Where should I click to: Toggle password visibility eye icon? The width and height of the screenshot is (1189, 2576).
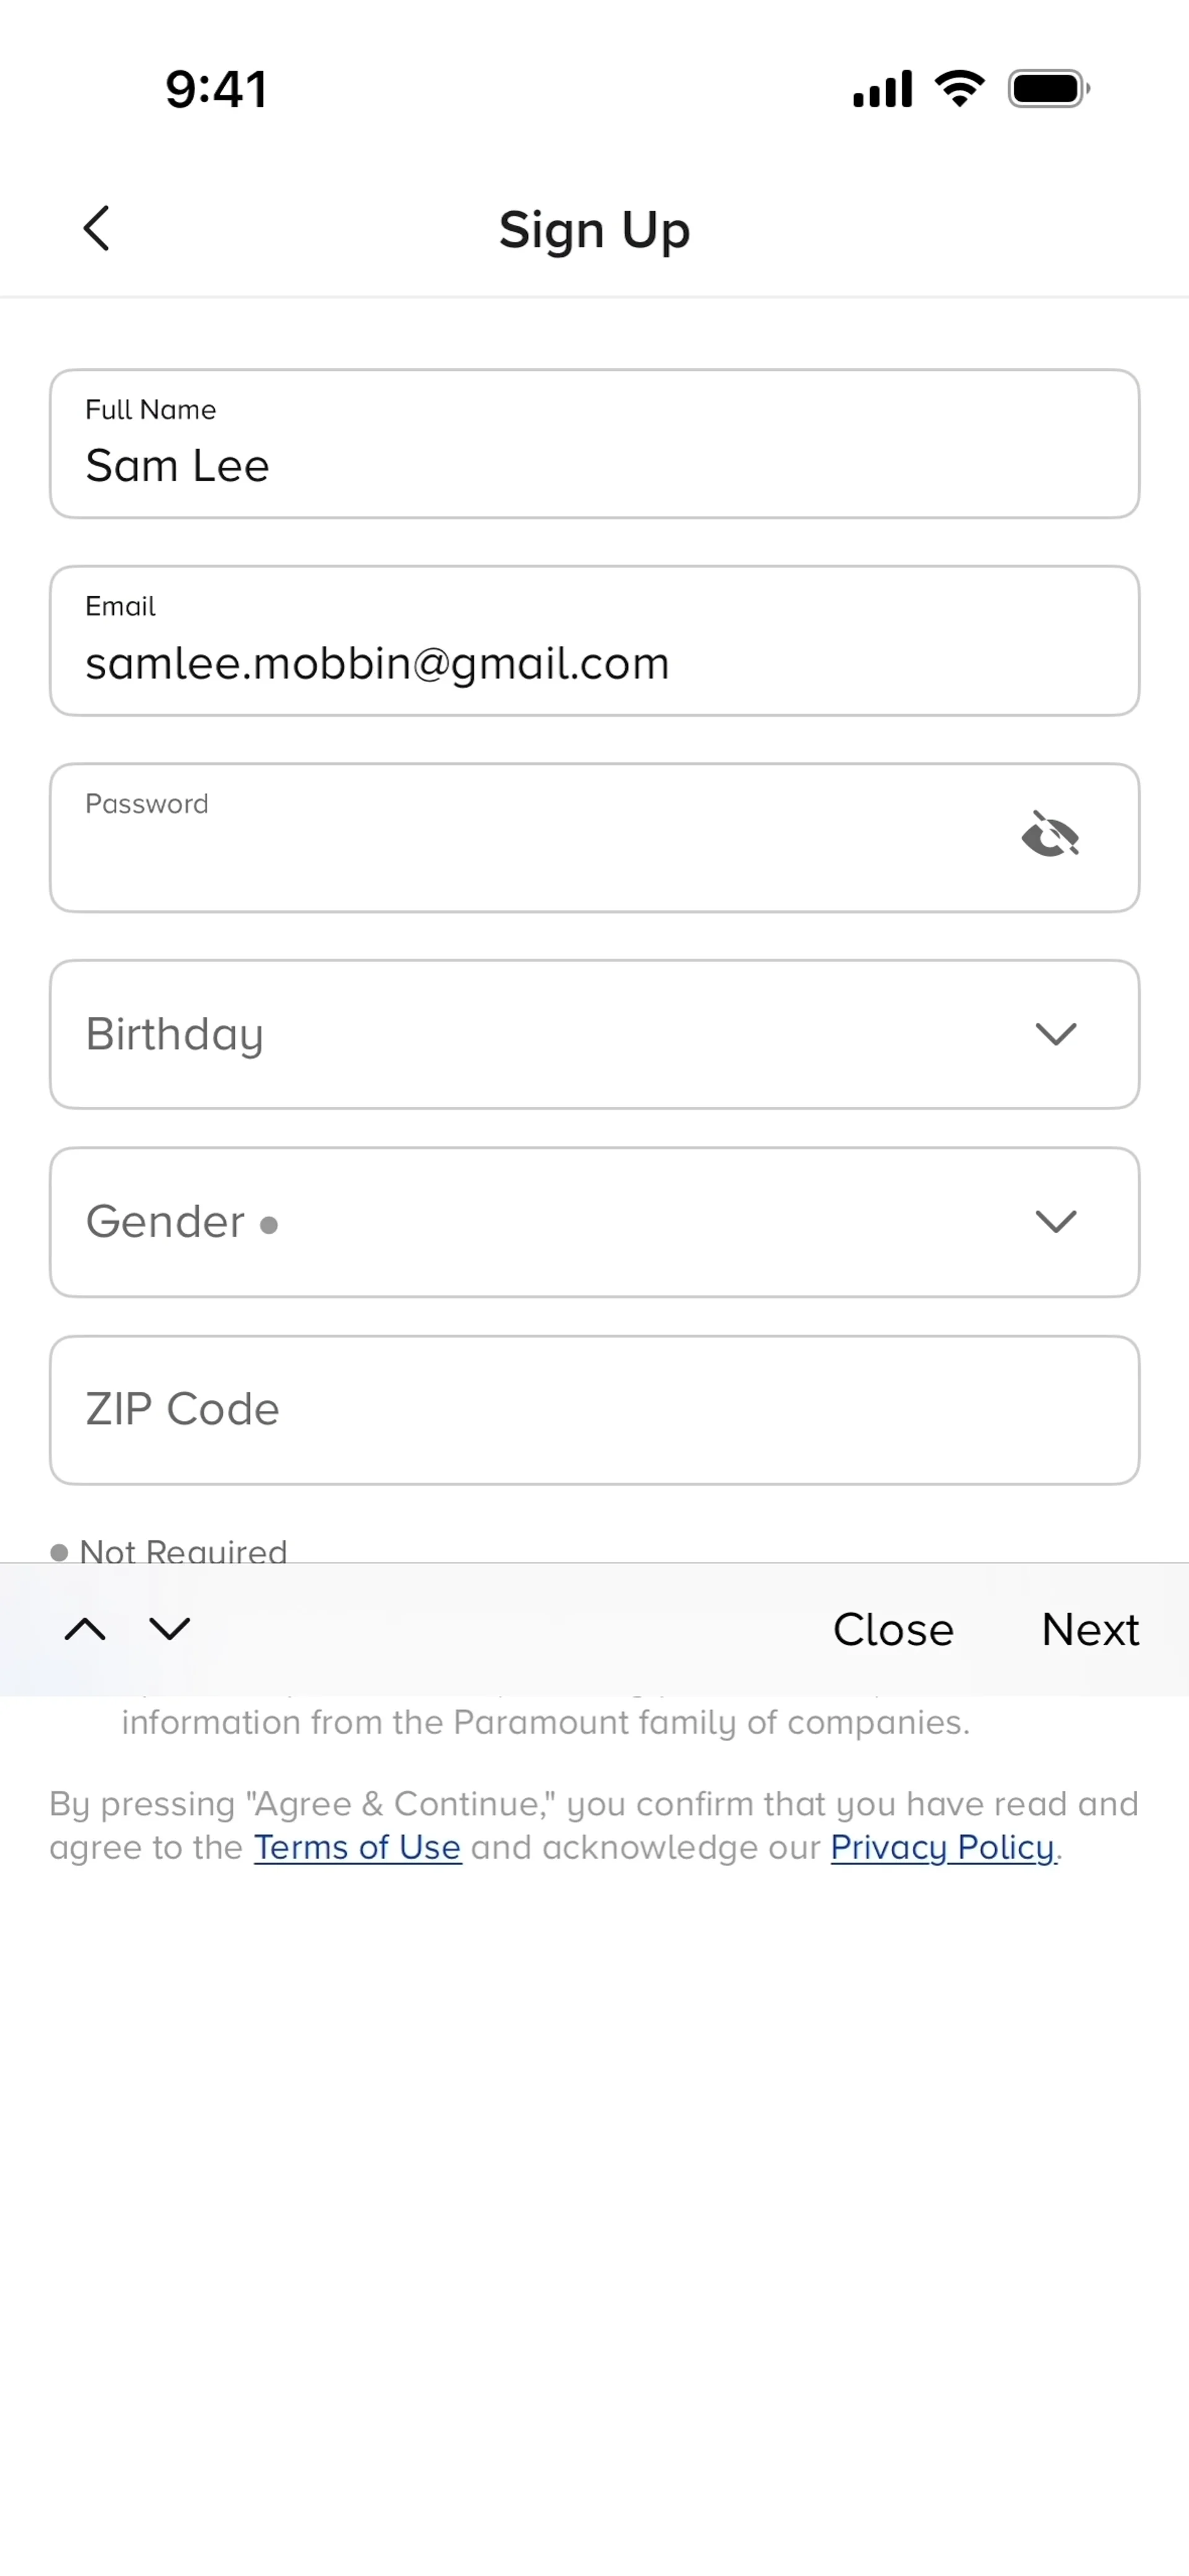(x=1050, y=835)
